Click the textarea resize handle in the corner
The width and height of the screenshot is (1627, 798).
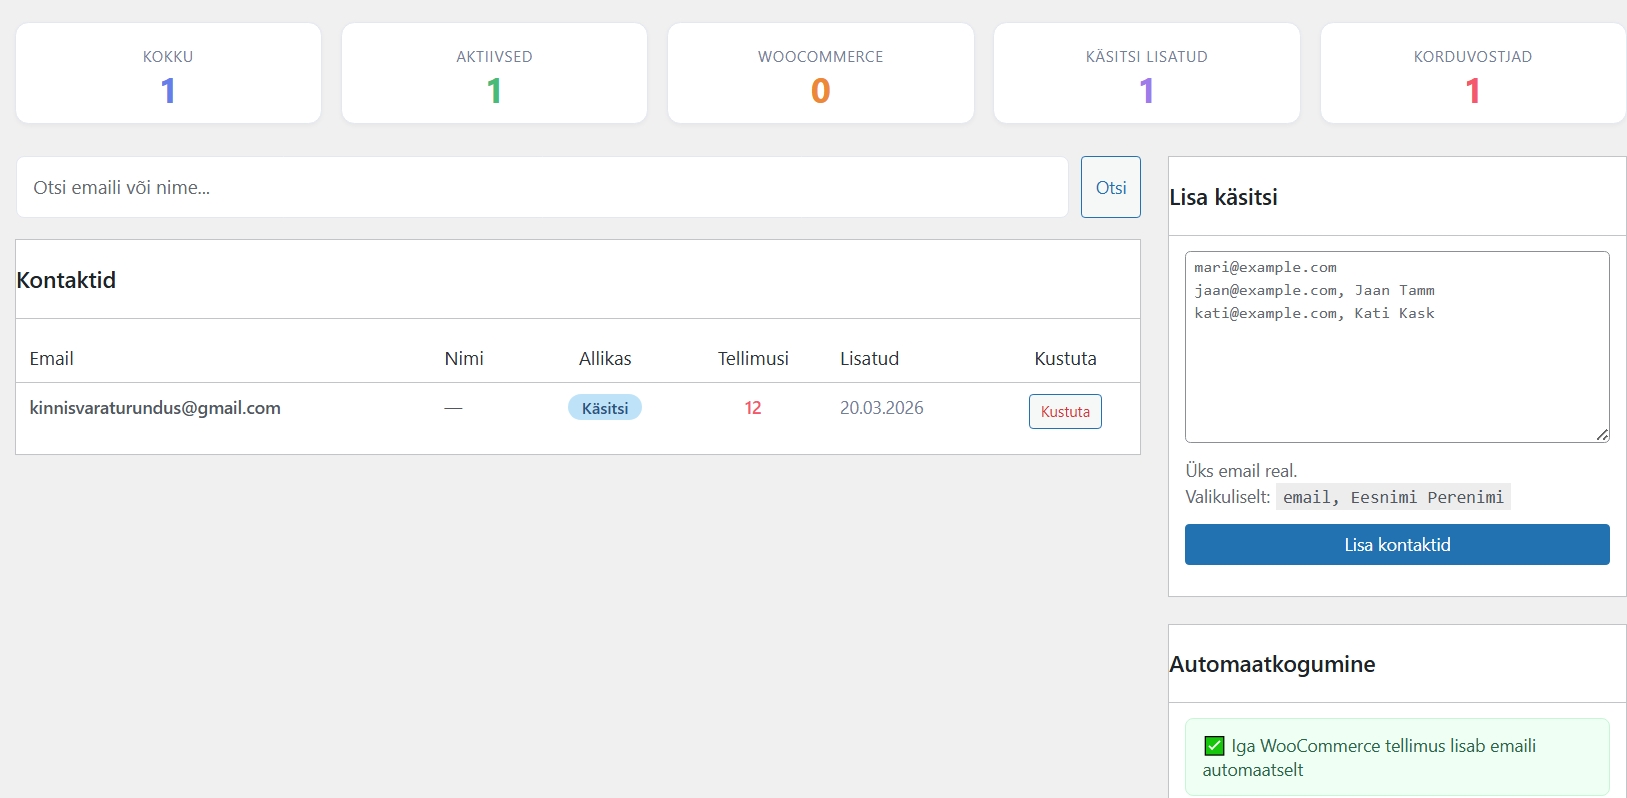(x=1602, y=434)
